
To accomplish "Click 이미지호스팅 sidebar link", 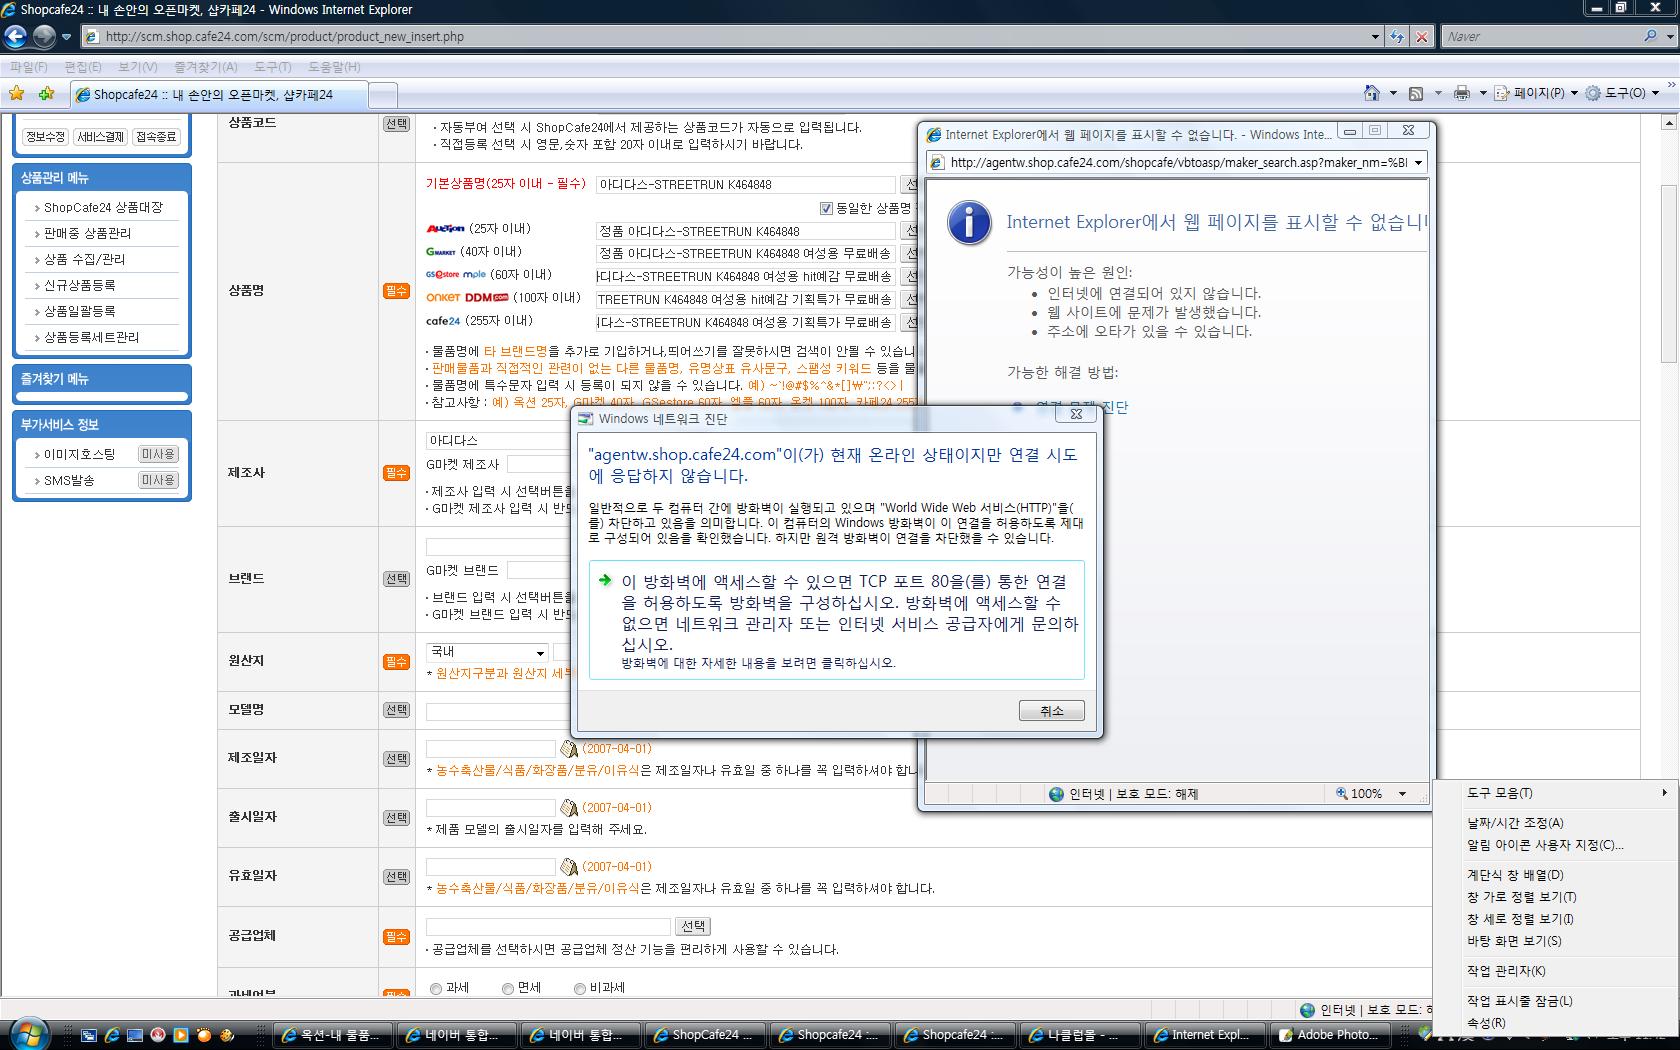I will tap(79, 455).
